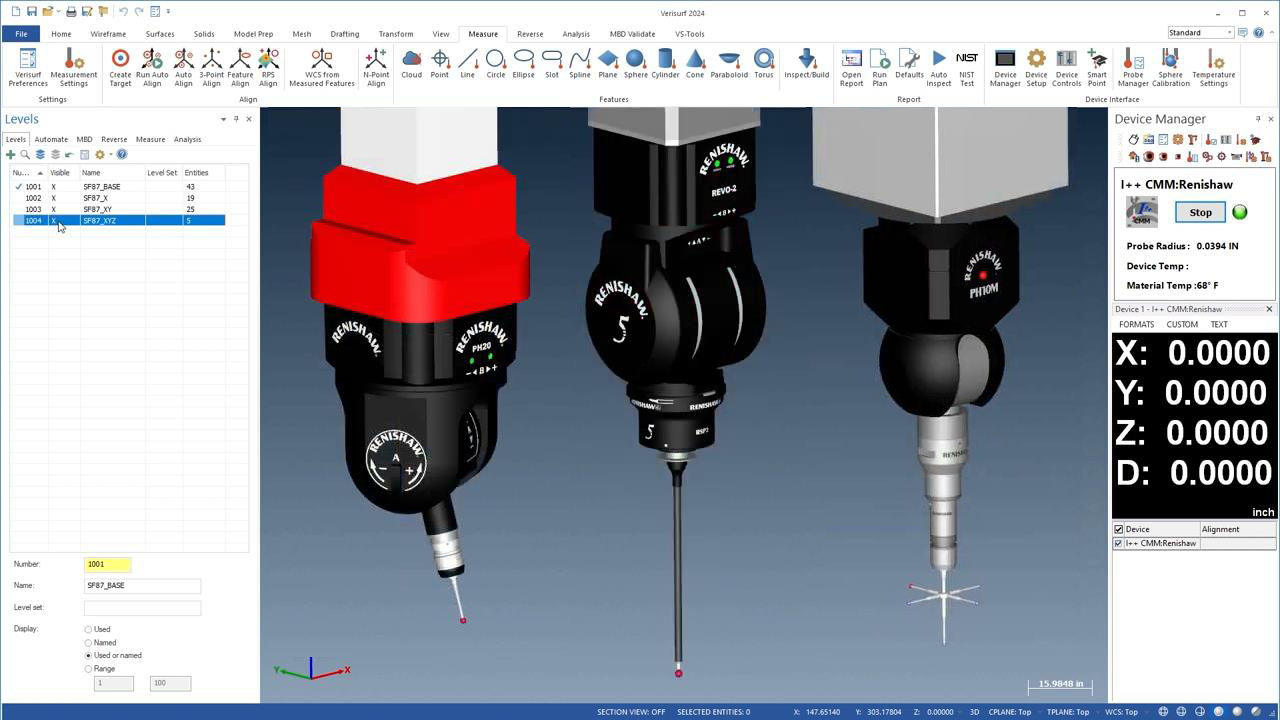1280x720 pixels.
Task: Open Probe Manager
Action: pos(1133,68)
